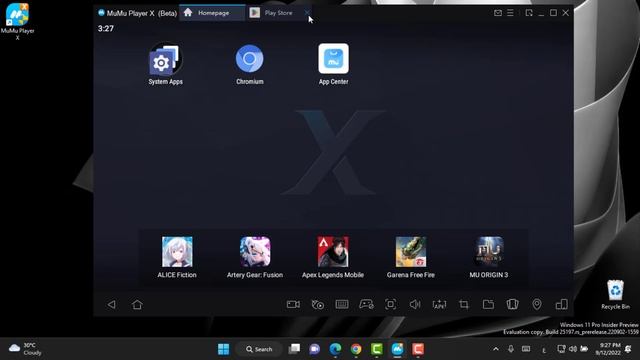Image resolution: width=640 pixels, height=360 pixels.
Task: Select the crop screen tool
Action: (x=464, y=304)
